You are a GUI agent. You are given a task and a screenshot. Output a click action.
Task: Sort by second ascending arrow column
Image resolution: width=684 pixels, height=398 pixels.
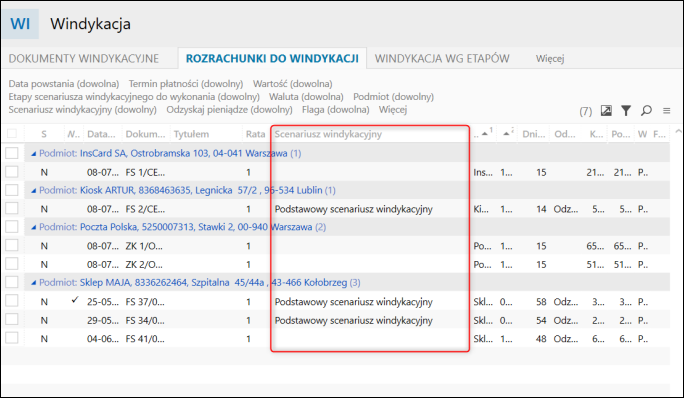click(x=507, y=134)
